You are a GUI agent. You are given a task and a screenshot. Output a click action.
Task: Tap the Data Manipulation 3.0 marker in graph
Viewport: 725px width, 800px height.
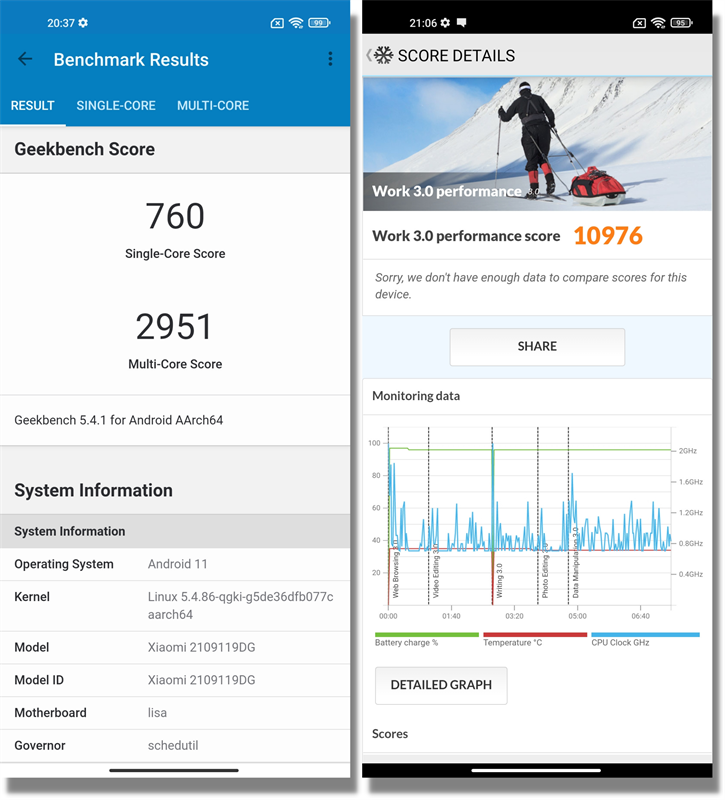click(x=576, y=563)
